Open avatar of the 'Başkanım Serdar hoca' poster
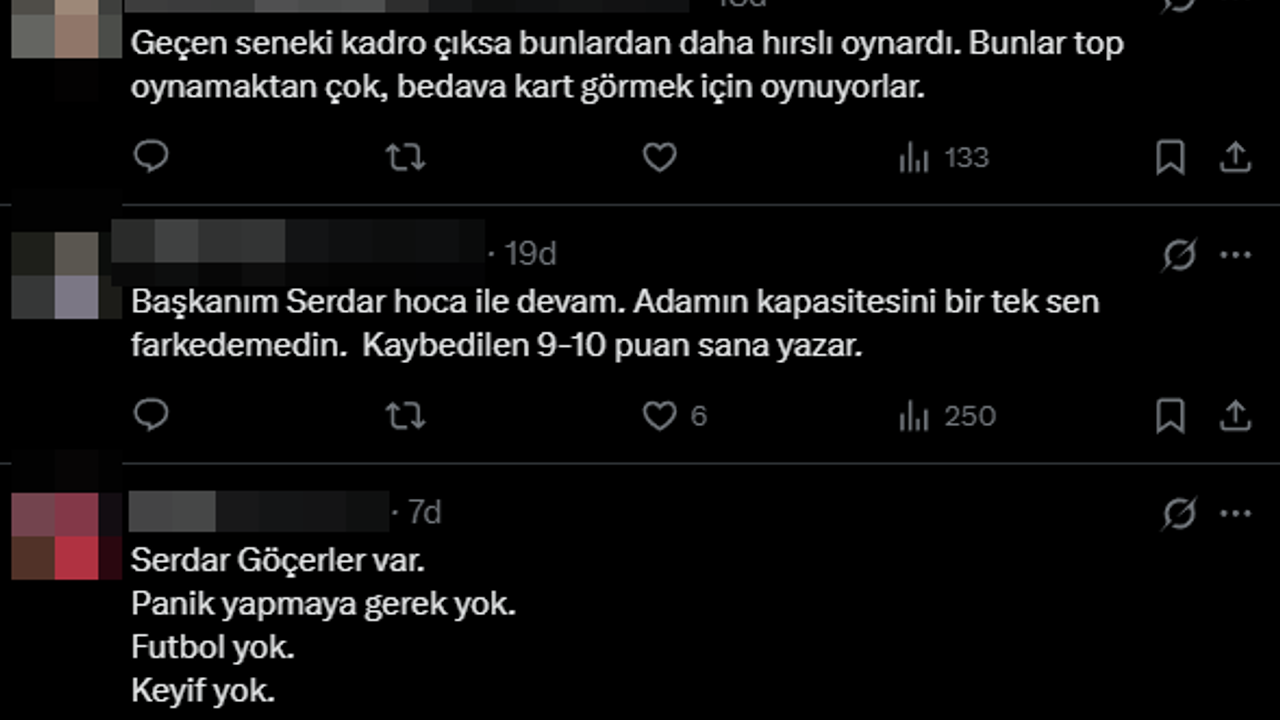The image size is (1280, 720). [55, 275]
